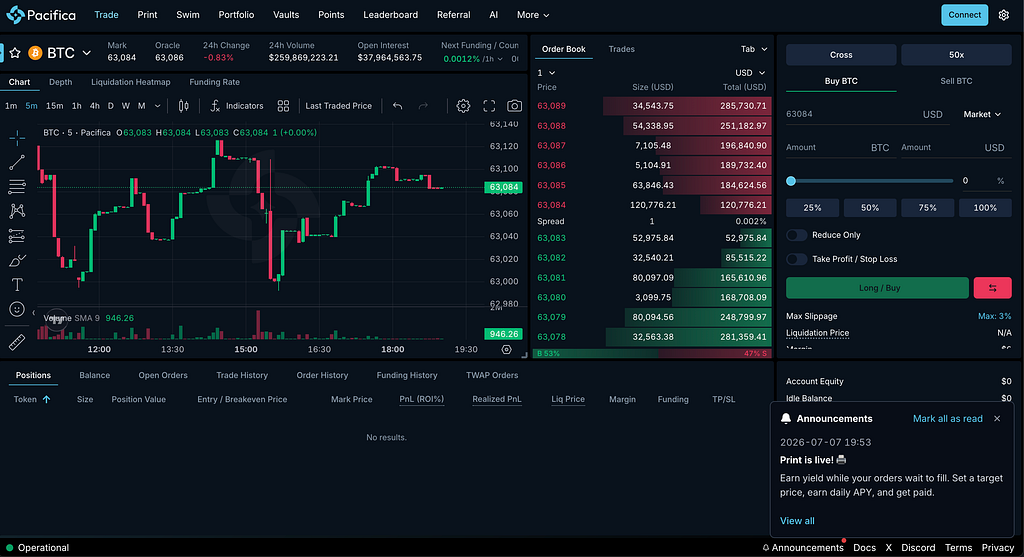Click the Pacifica logo
This screenshot has height=557, width=1024.
[41, 14]
